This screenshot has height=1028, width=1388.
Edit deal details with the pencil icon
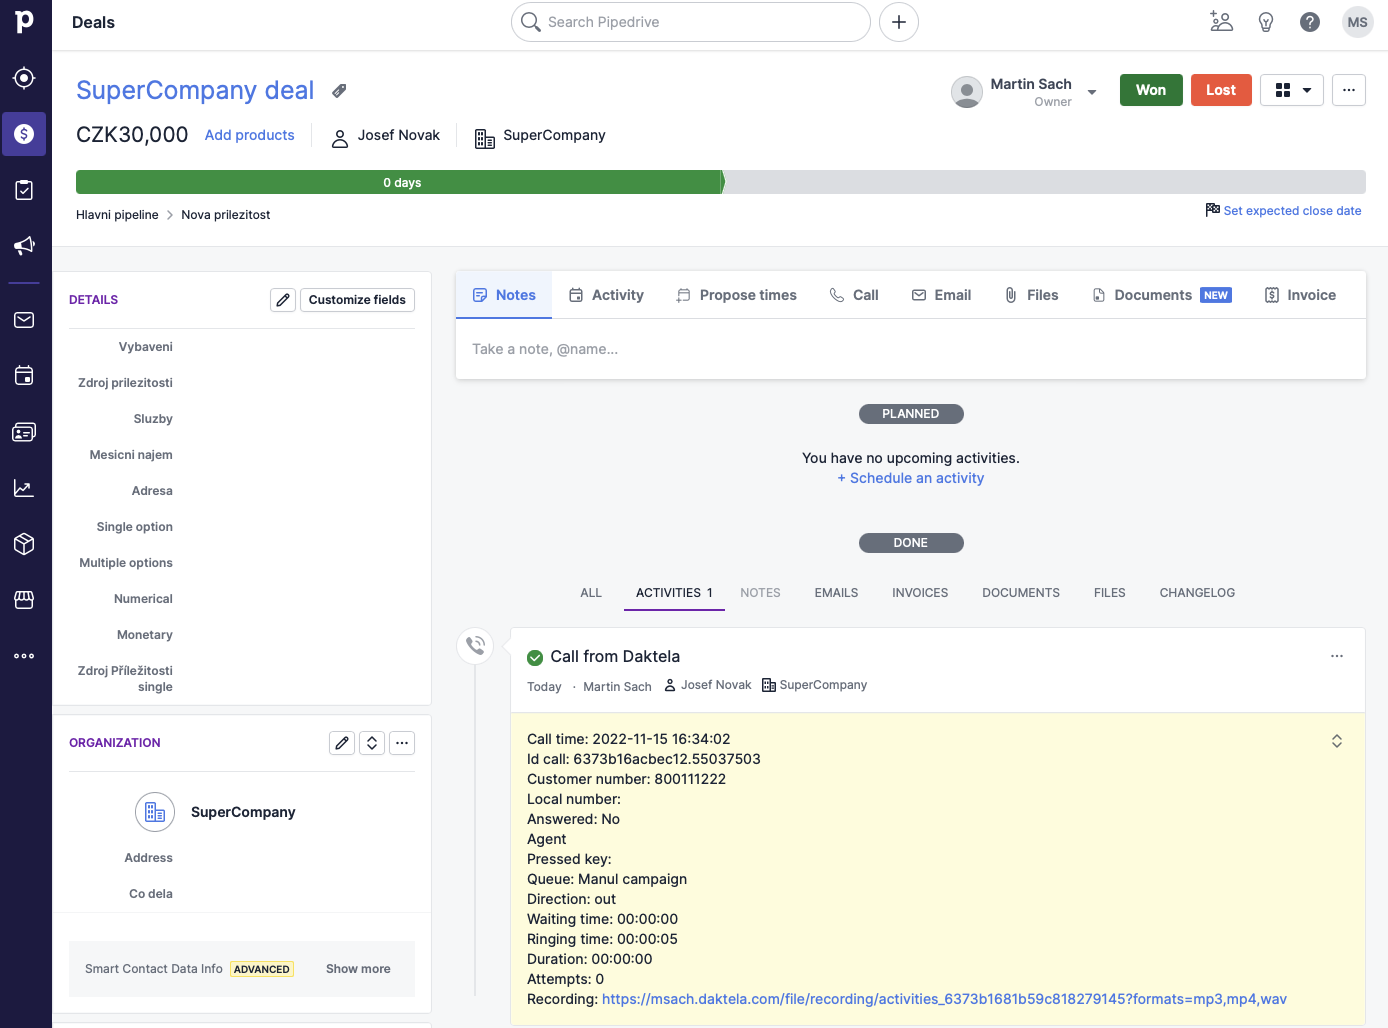coord(283,299)
